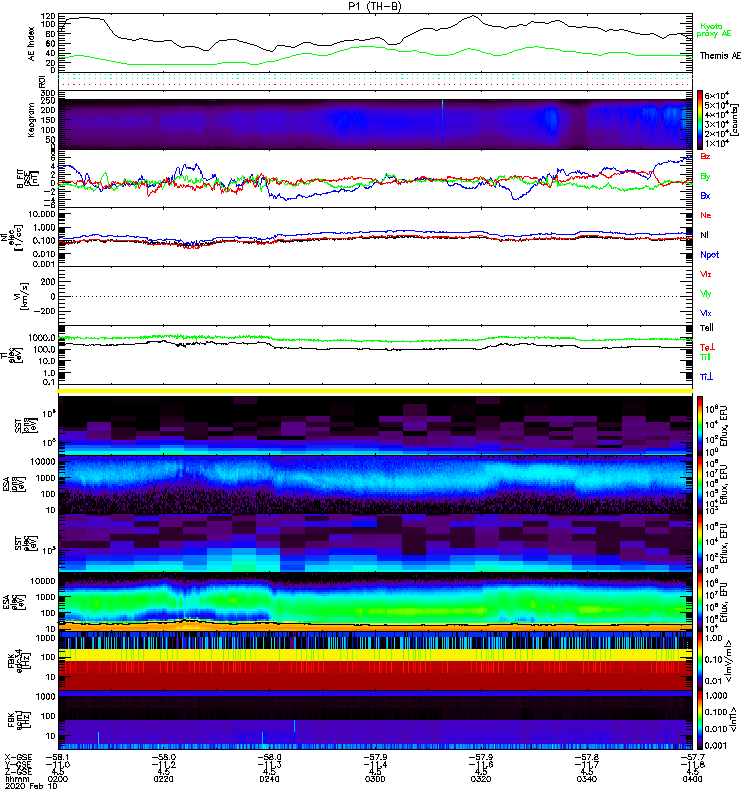The width and height of the screenshot is (750, 800).
Task: Click the keogram spectrogram panel
Action: [375, 120]
